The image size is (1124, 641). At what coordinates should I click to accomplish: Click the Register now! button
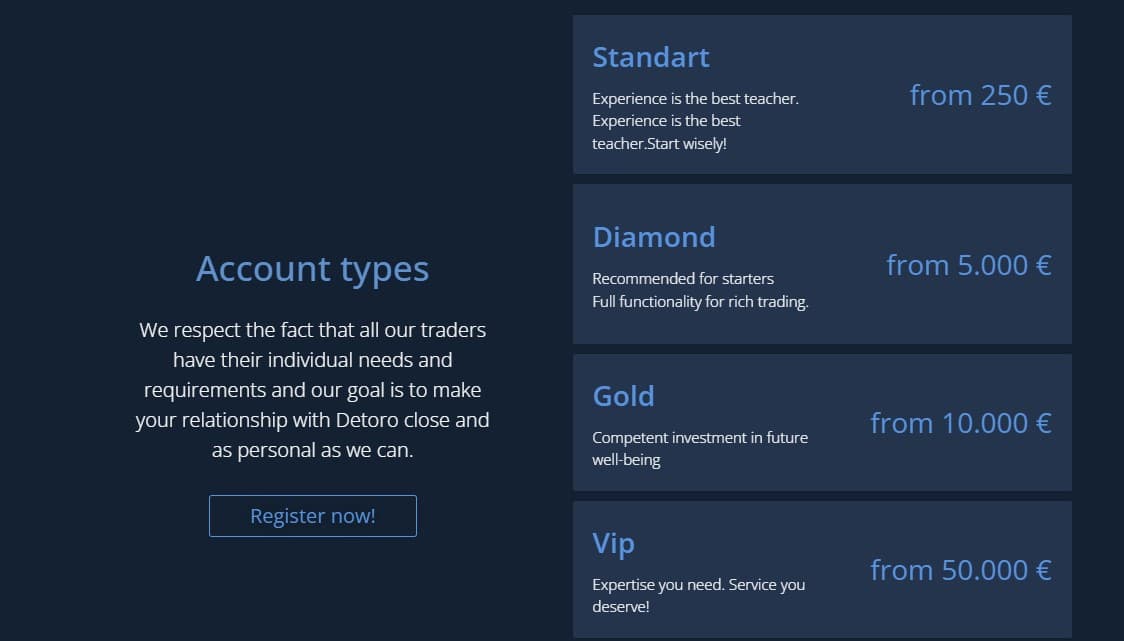(313, 516)
